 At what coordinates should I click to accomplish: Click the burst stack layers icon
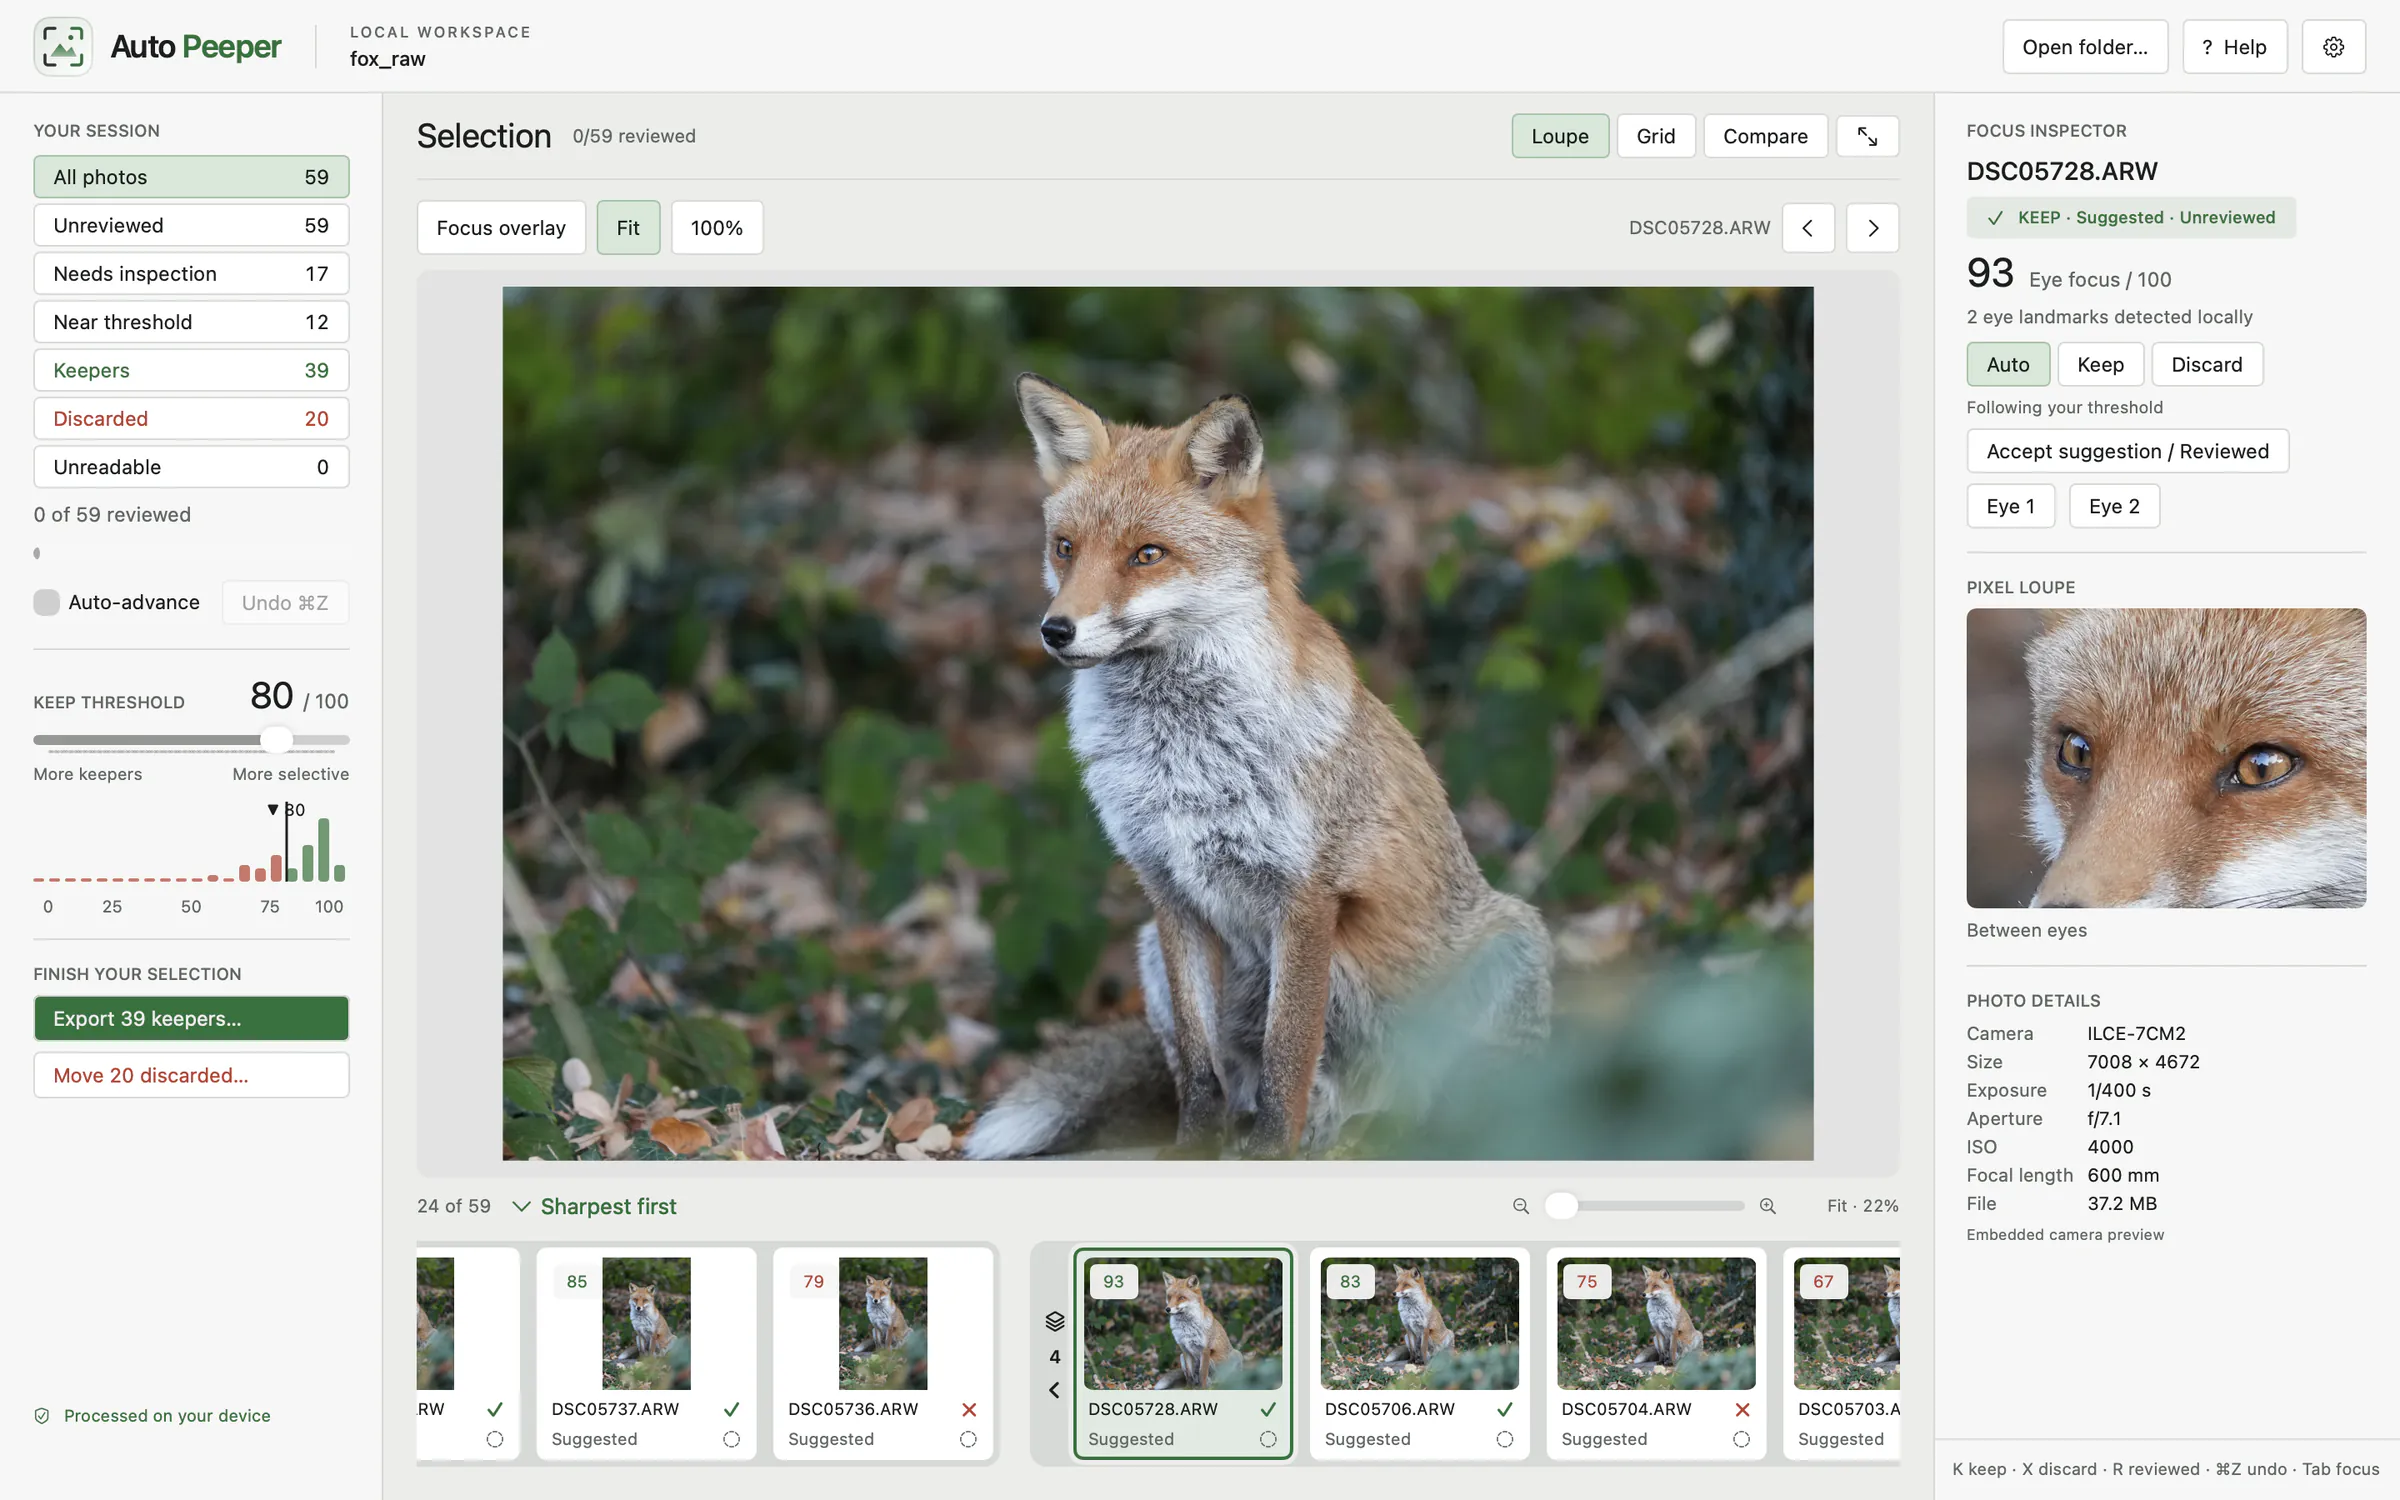click(1055, 1321)
